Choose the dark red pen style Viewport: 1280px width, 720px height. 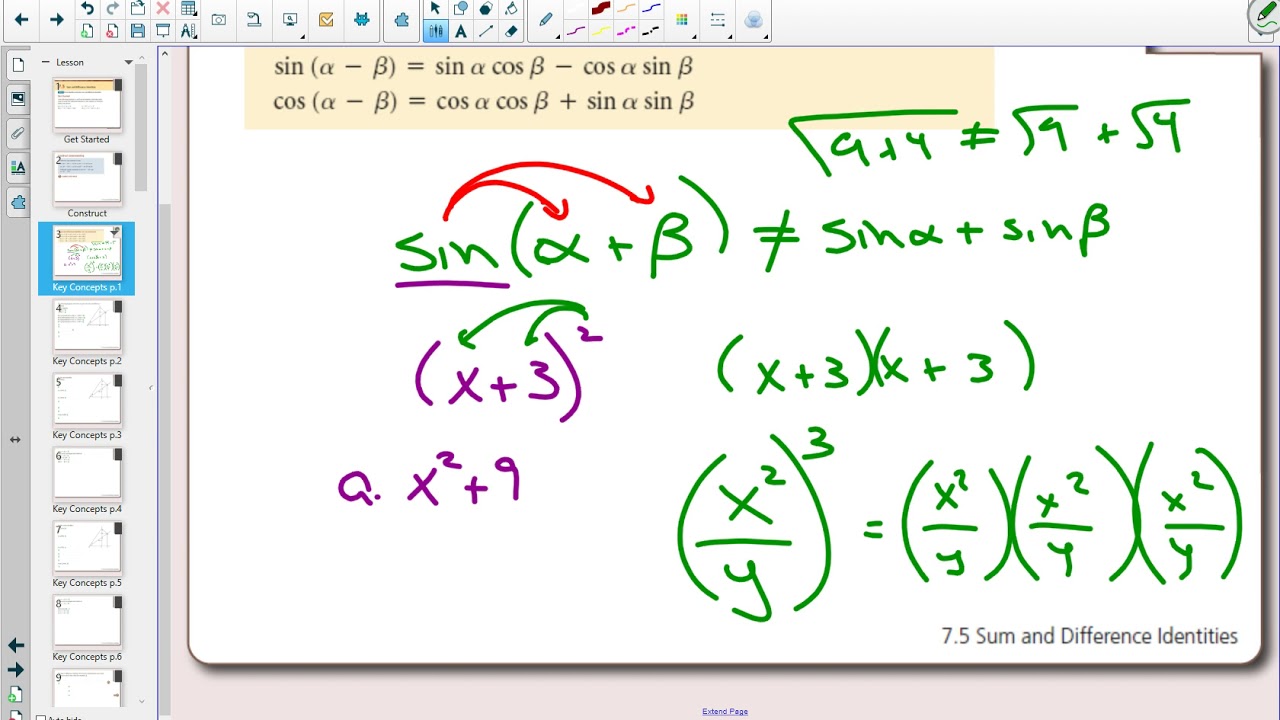coord(600,9)
